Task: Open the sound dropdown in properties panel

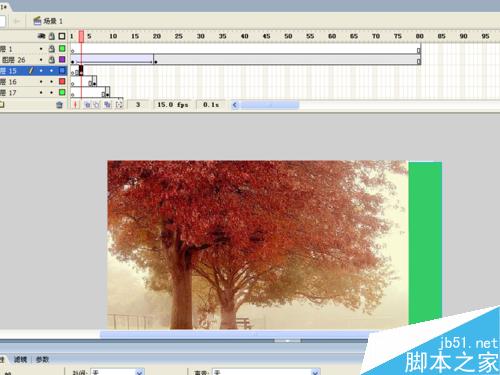Action: point(266,372)
